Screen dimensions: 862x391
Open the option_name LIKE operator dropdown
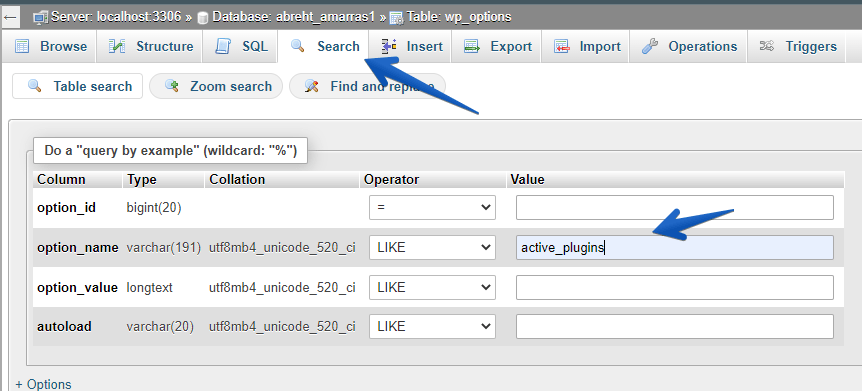(432, 247)
